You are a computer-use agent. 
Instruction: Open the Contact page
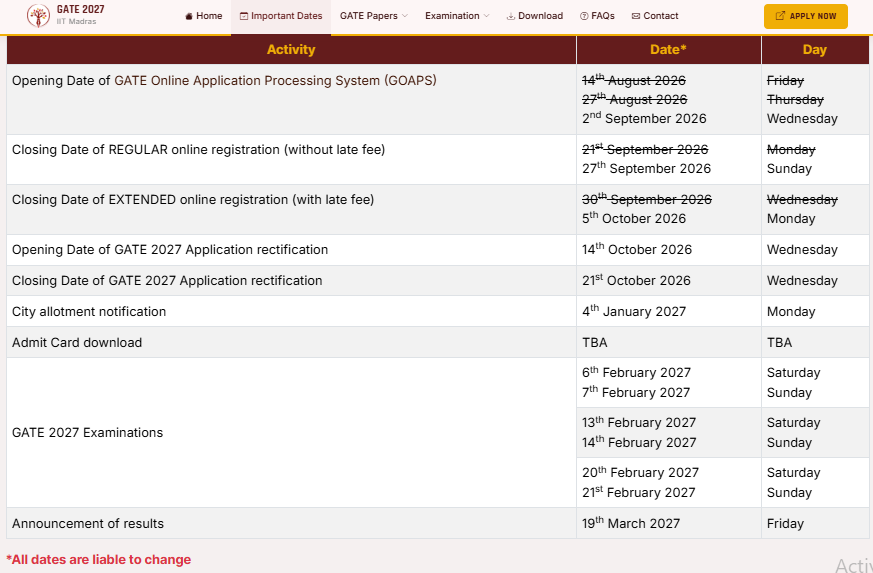click(x=655, y=16)
